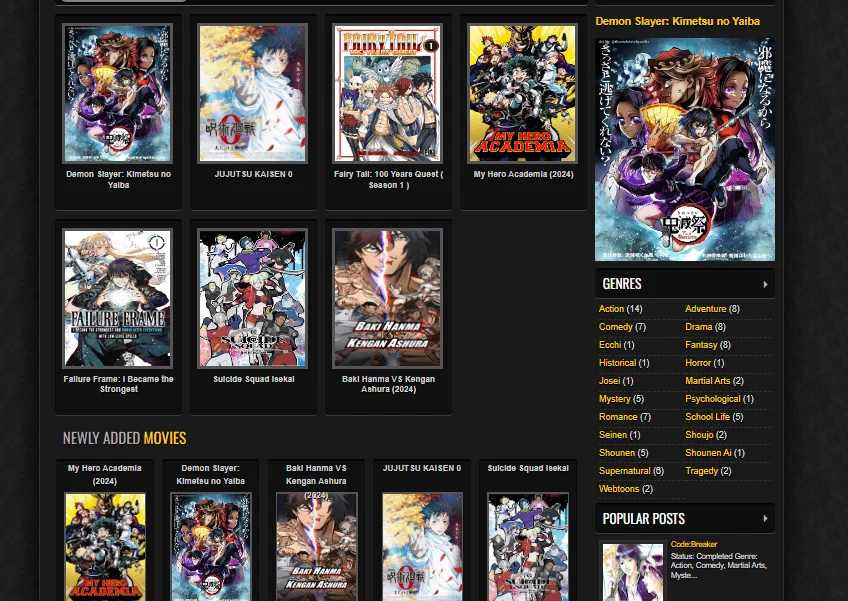Open the My Hero Academia poster in the top grid

(522, 93)
